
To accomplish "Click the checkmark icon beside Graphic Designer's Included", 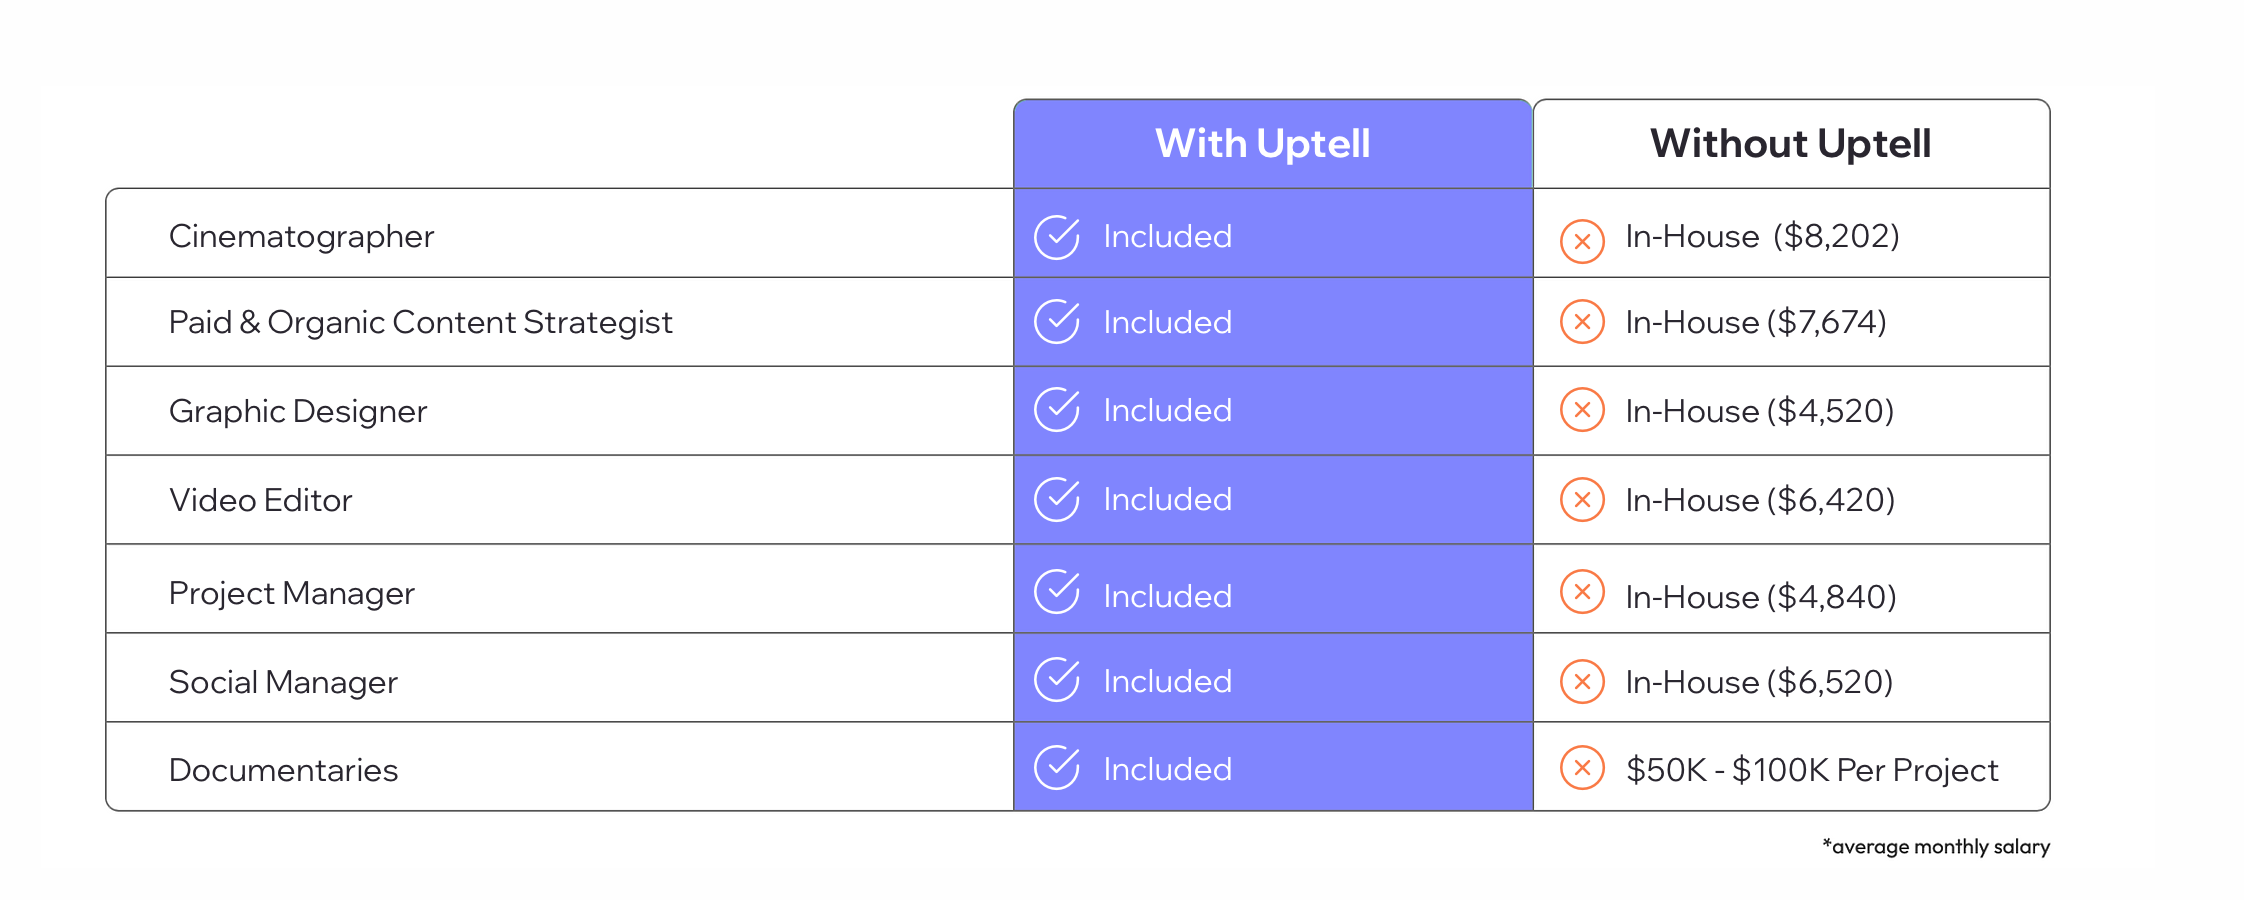I will [x=1056, y=409].
